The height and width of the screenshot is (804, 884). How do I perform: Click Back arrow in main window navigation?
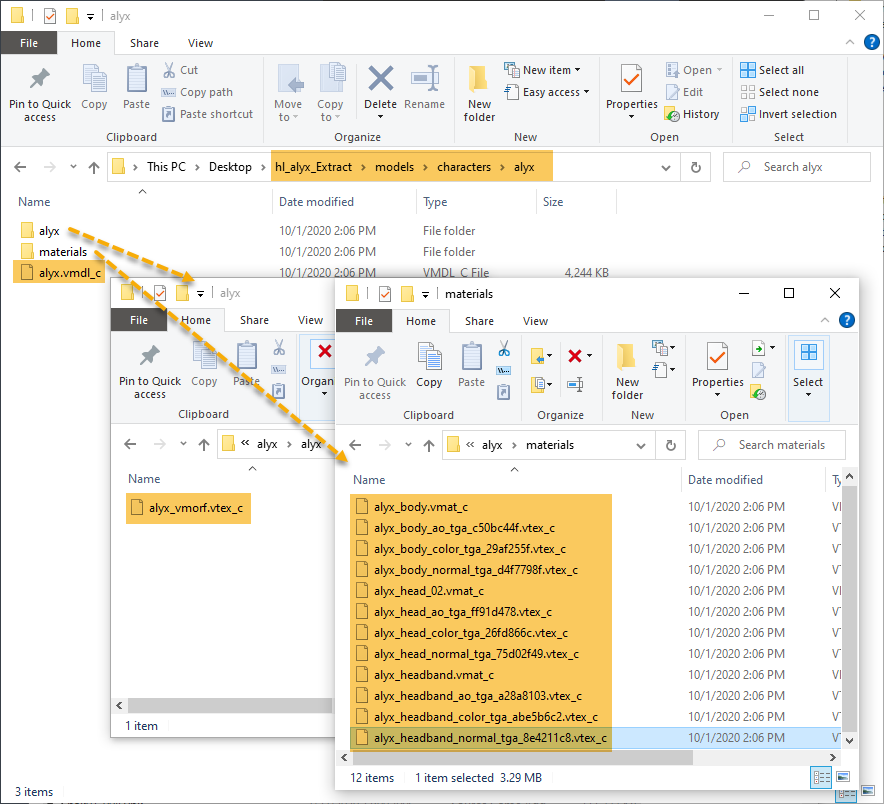[x=20, y=167]
